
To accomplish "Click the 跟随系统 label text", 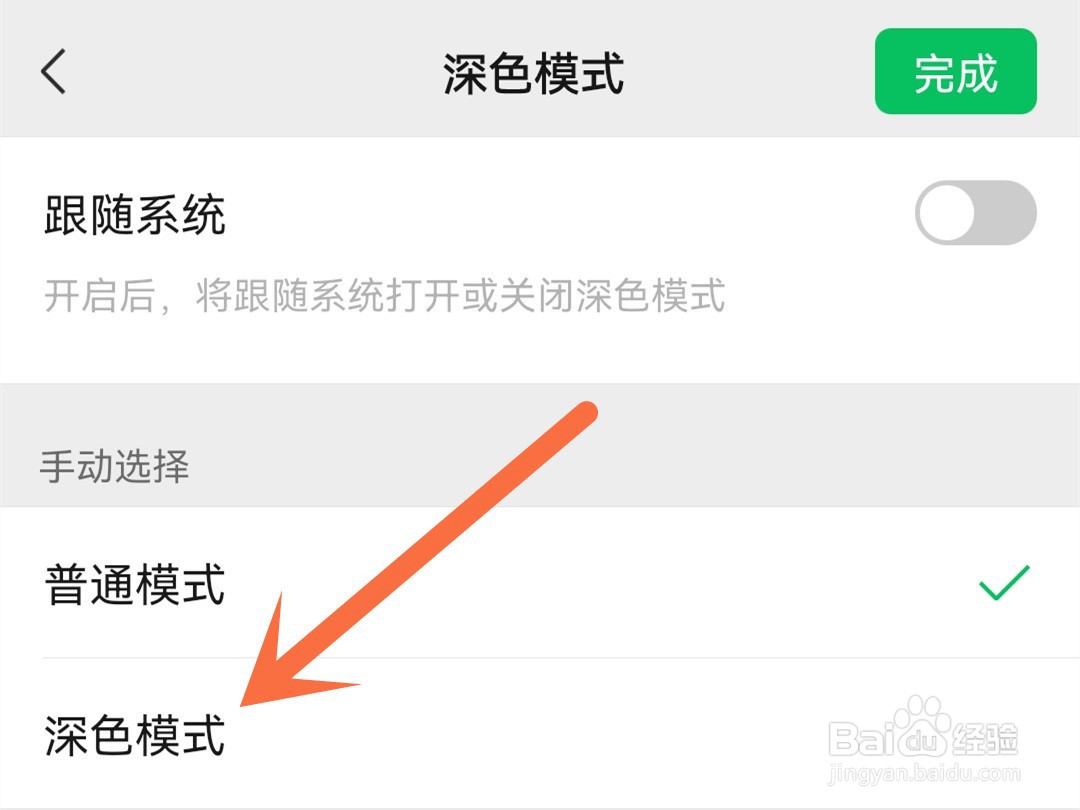I will (x=135, y=215).
